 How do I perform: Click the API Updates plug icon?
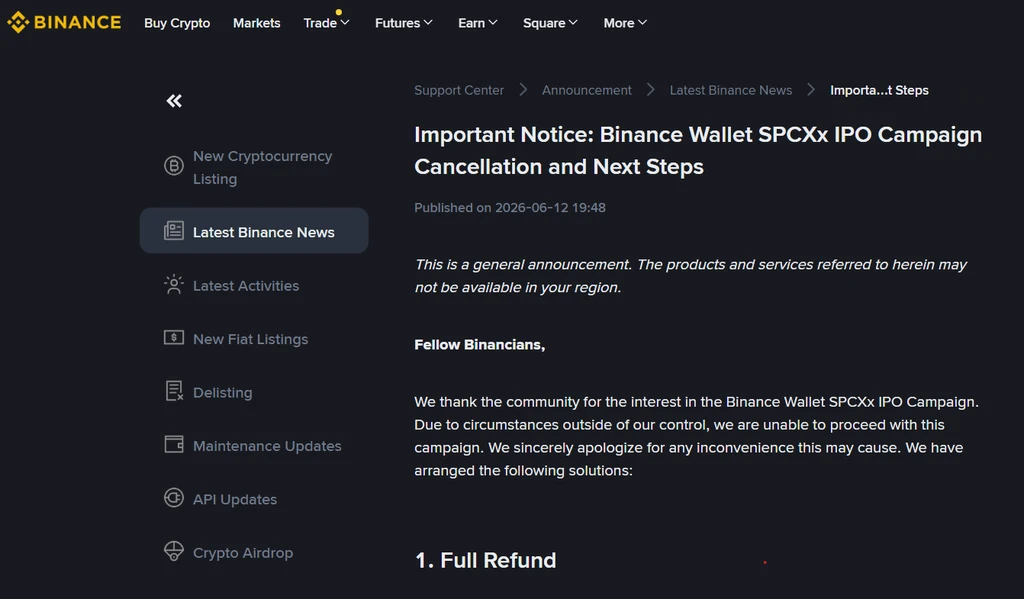[174, 498]
